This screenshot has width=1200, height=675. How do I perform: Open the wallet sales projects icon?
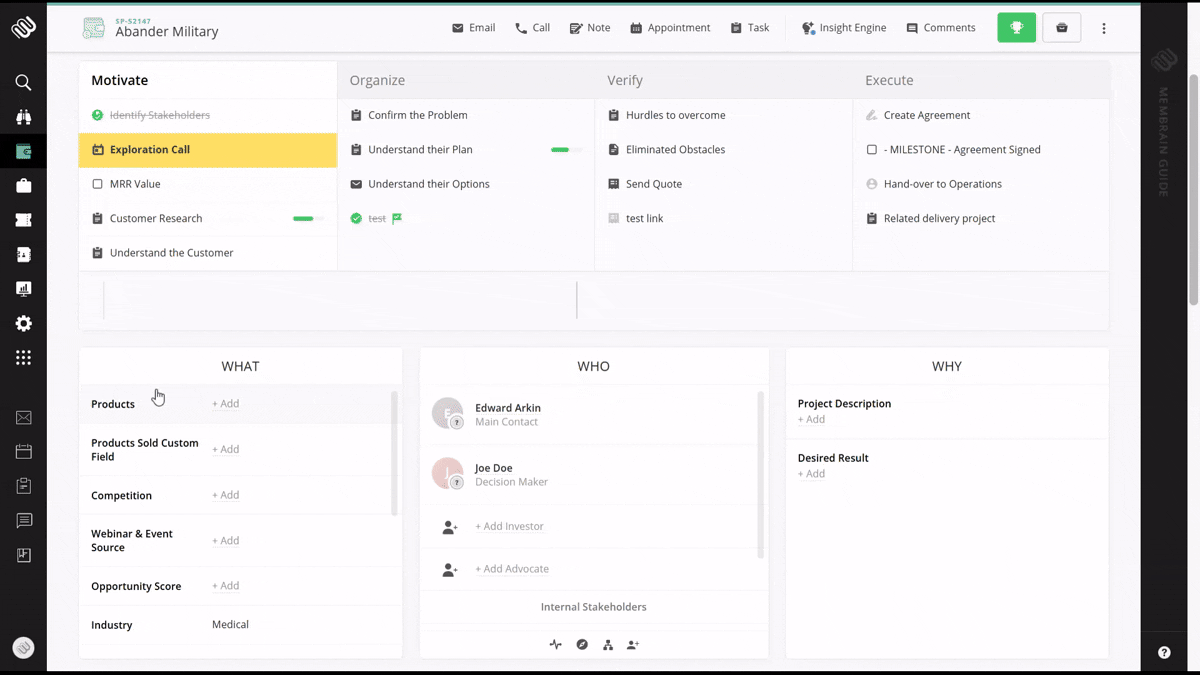click(x=23, y=152)
